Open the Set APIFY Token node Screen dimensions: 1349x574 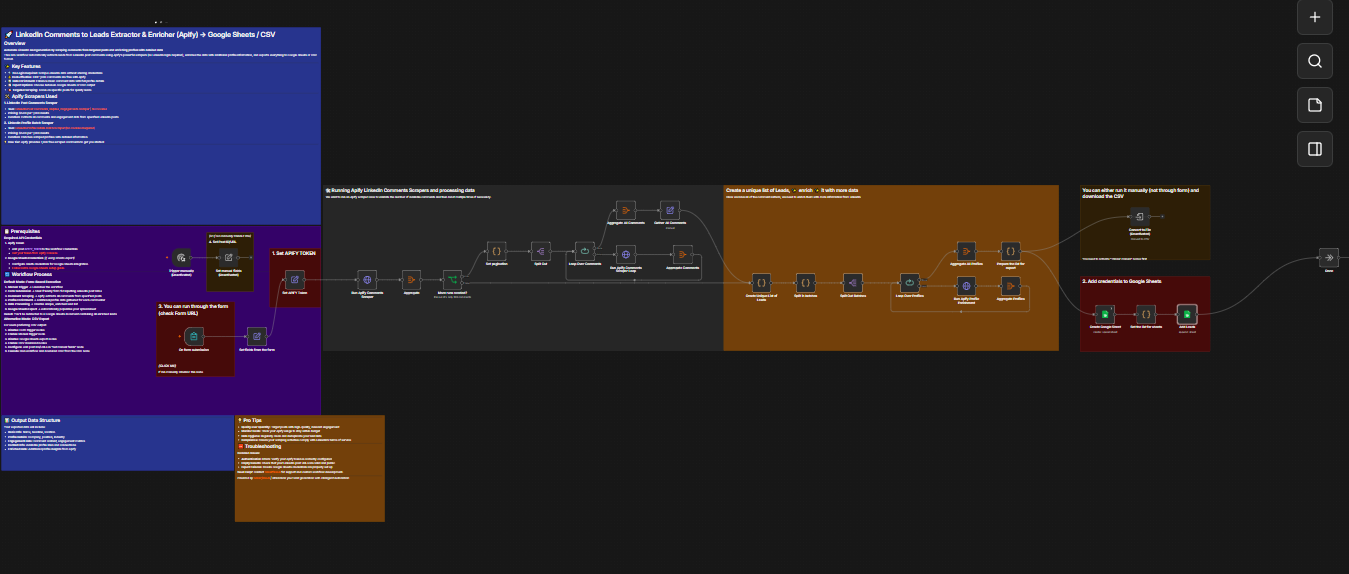point(294,279)
